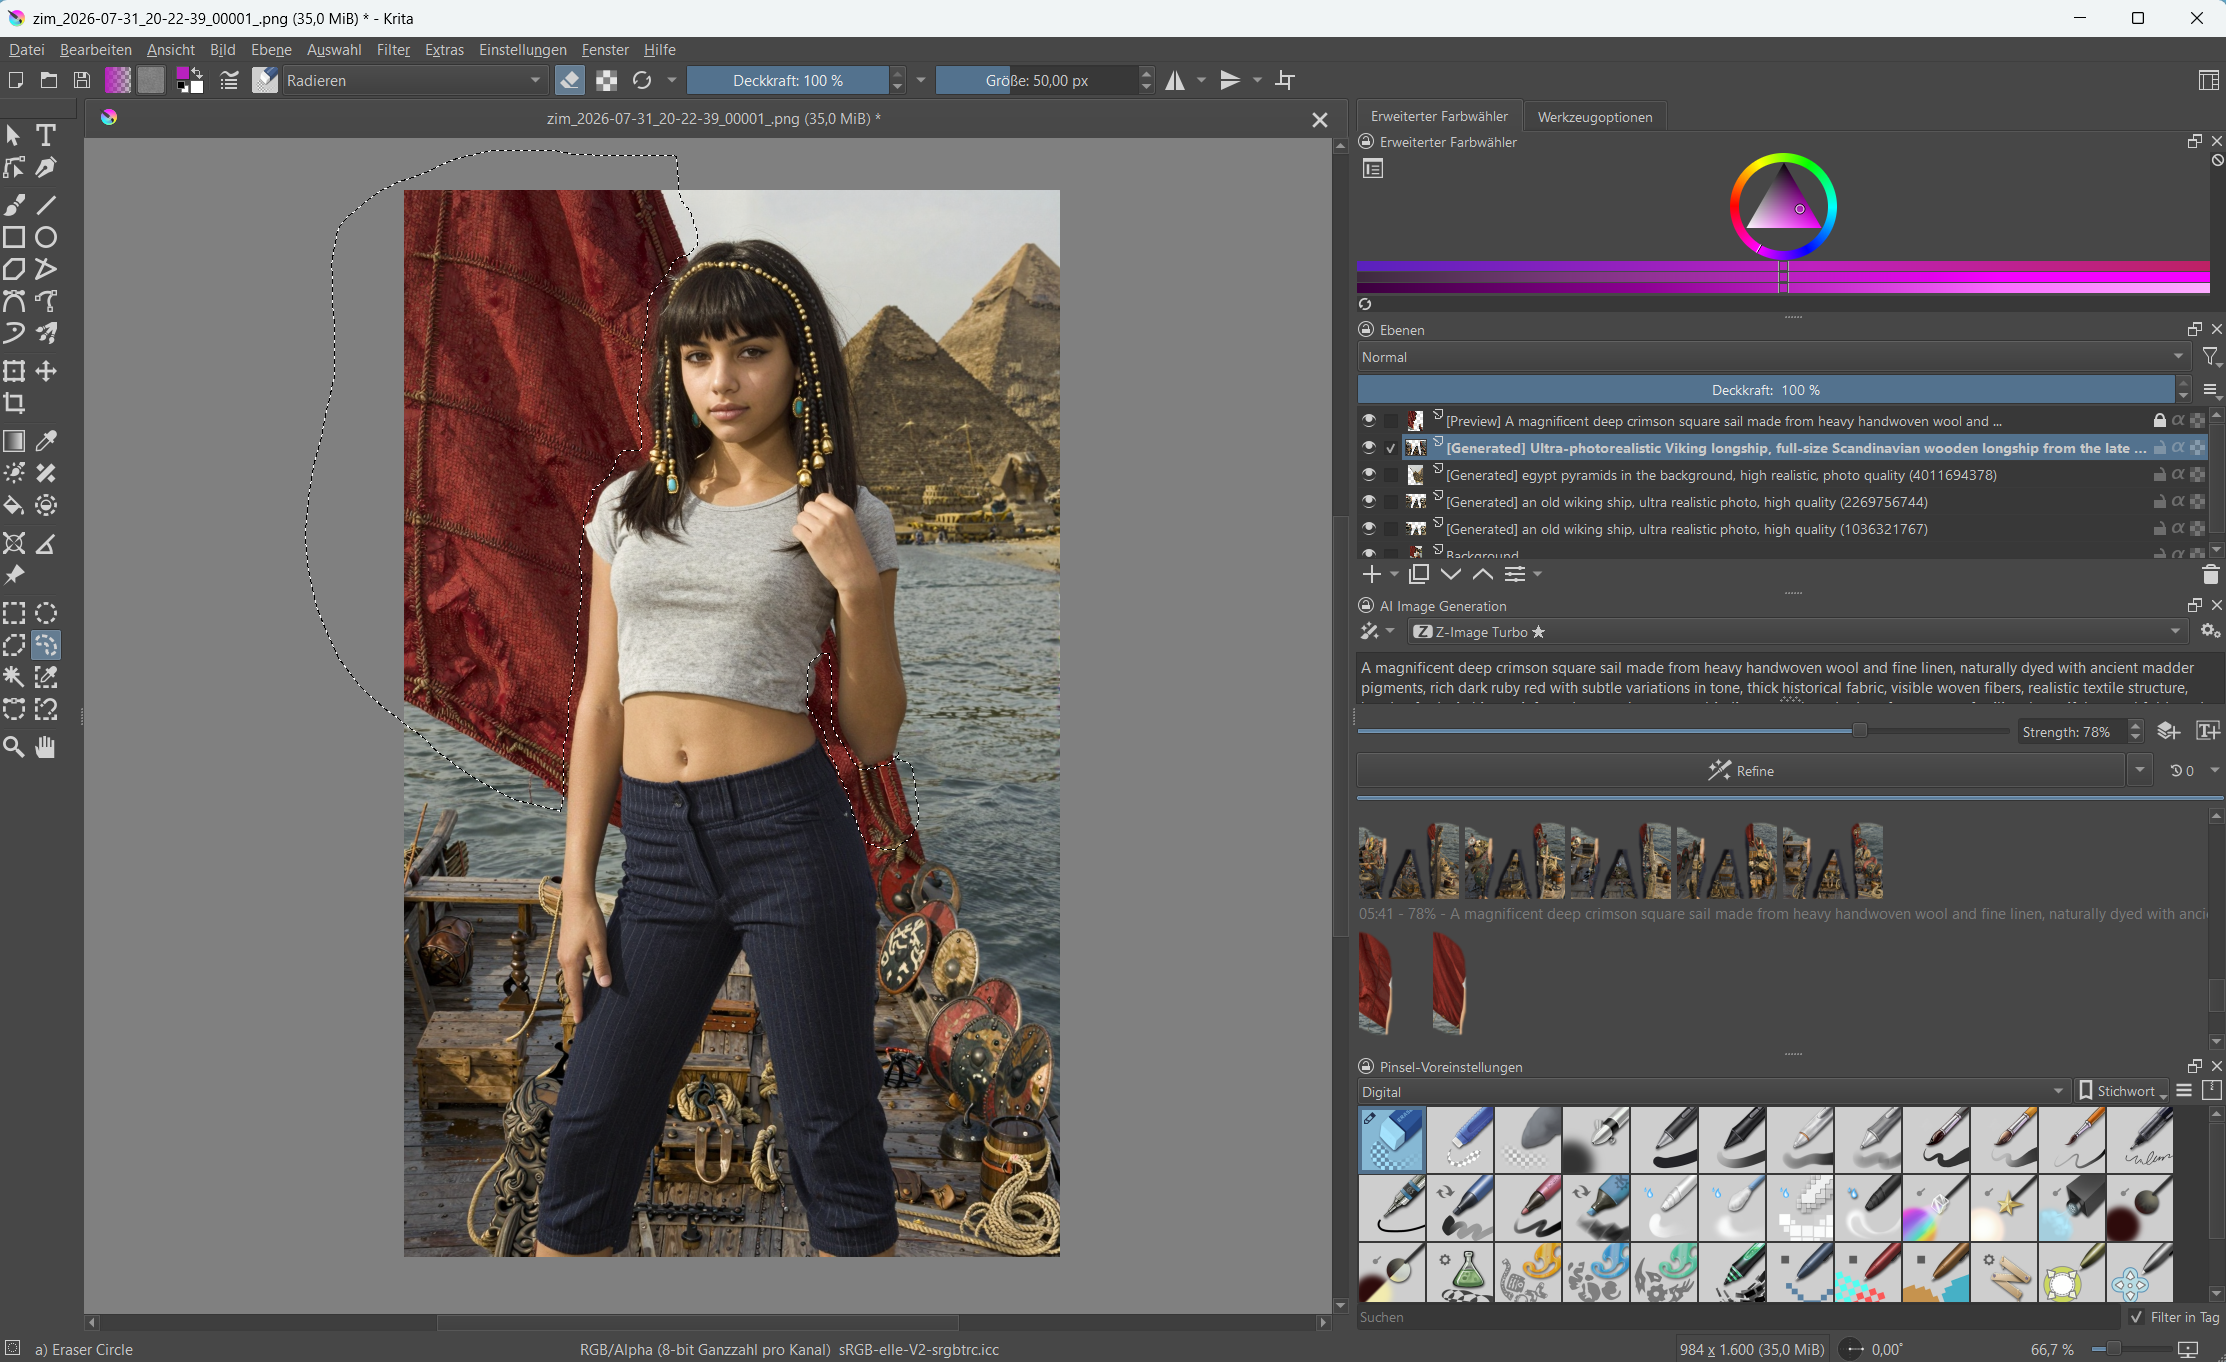The height and width of the screenshot is (1362, 2226).
Task: Adjust the Deckkraft 100 % brush opacity slider
Action: [788, 80]
